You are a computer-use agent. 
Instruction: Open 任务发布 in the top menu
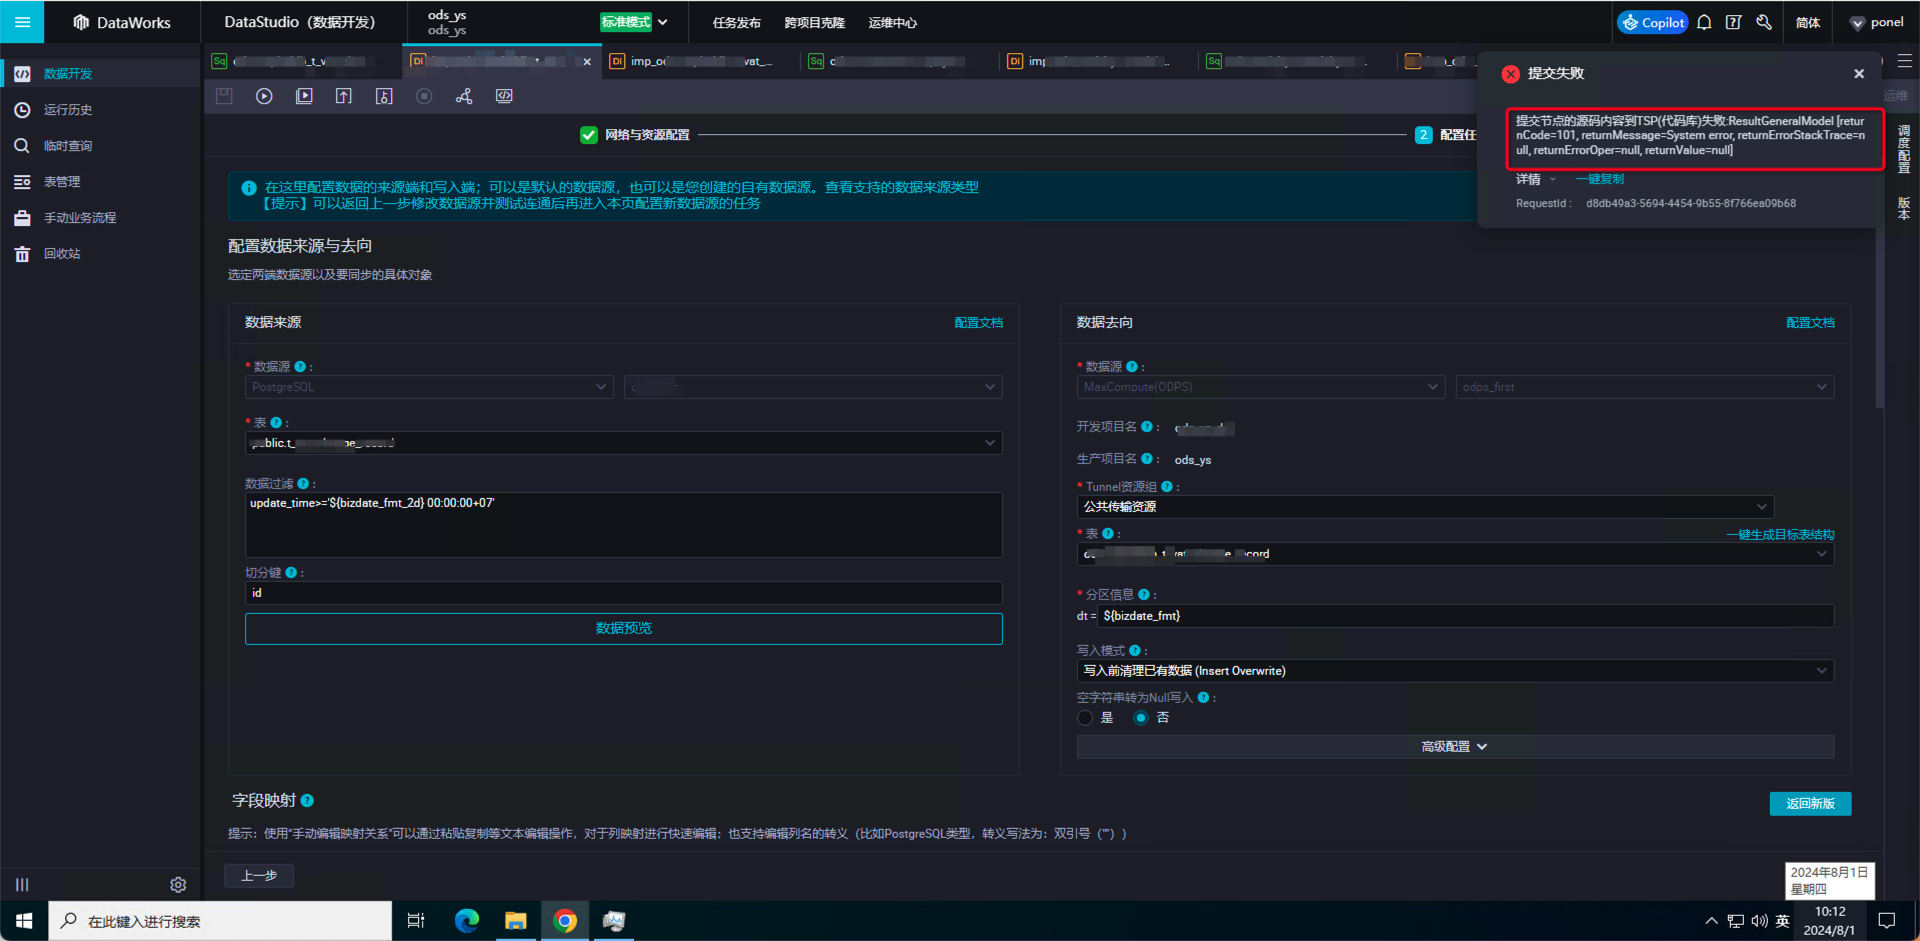[736, 22]
